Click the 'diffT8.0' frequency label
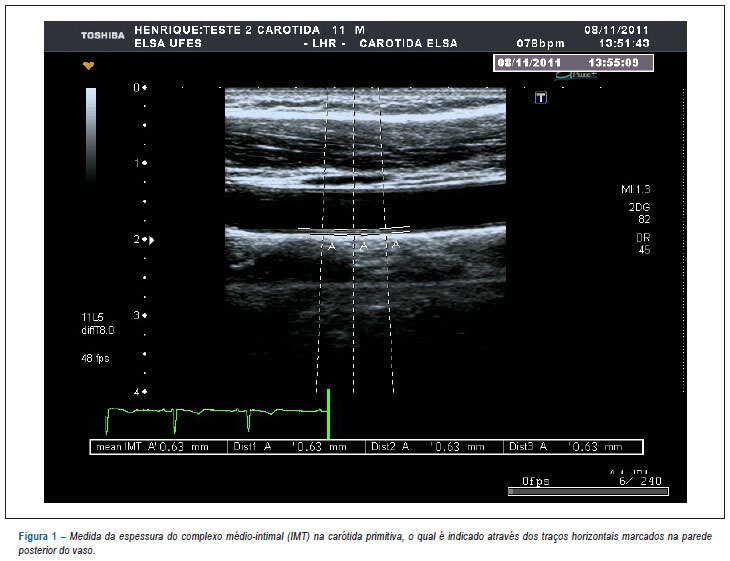The image size is (730, 561). pos(98,331)
